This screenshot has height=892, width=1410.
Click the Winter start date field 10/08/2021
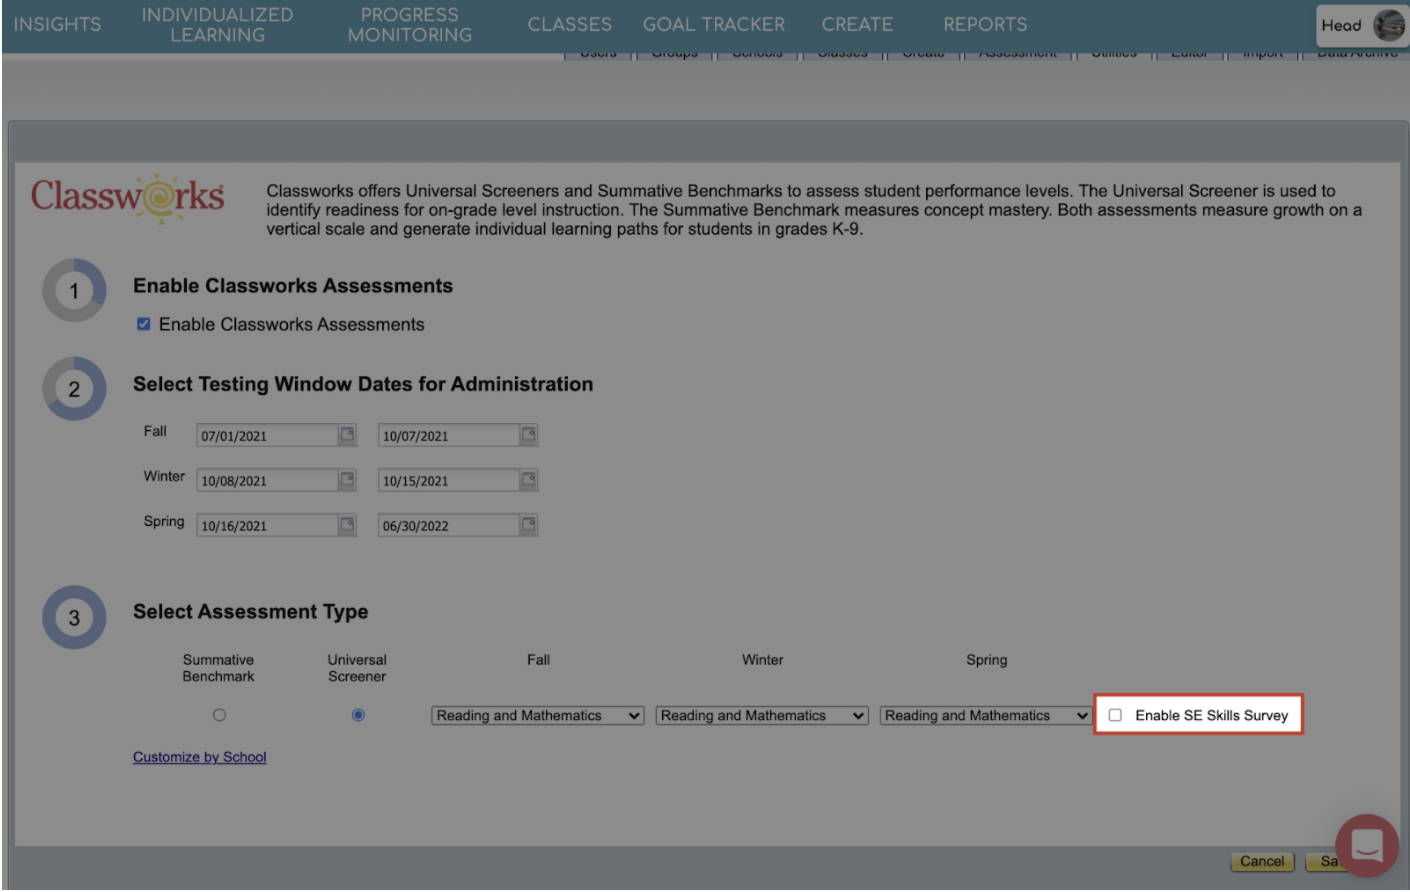[x=267, y=481]
